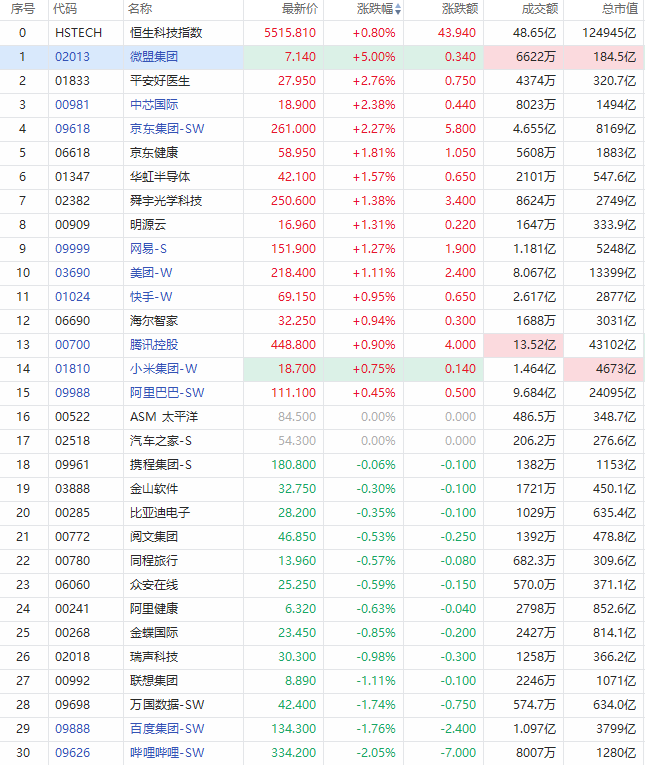The height and width of the screenshot is (765, 645).
Task: Sort by 涨跌幅 sort arrow icon
Action: click(398, 9)
